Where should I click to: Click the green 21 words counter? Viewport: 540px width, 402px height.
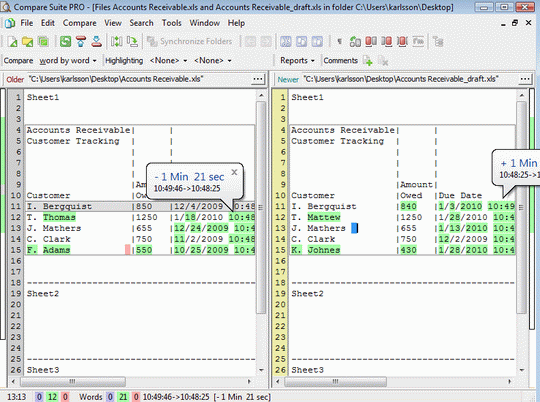[x=123, y=397]
